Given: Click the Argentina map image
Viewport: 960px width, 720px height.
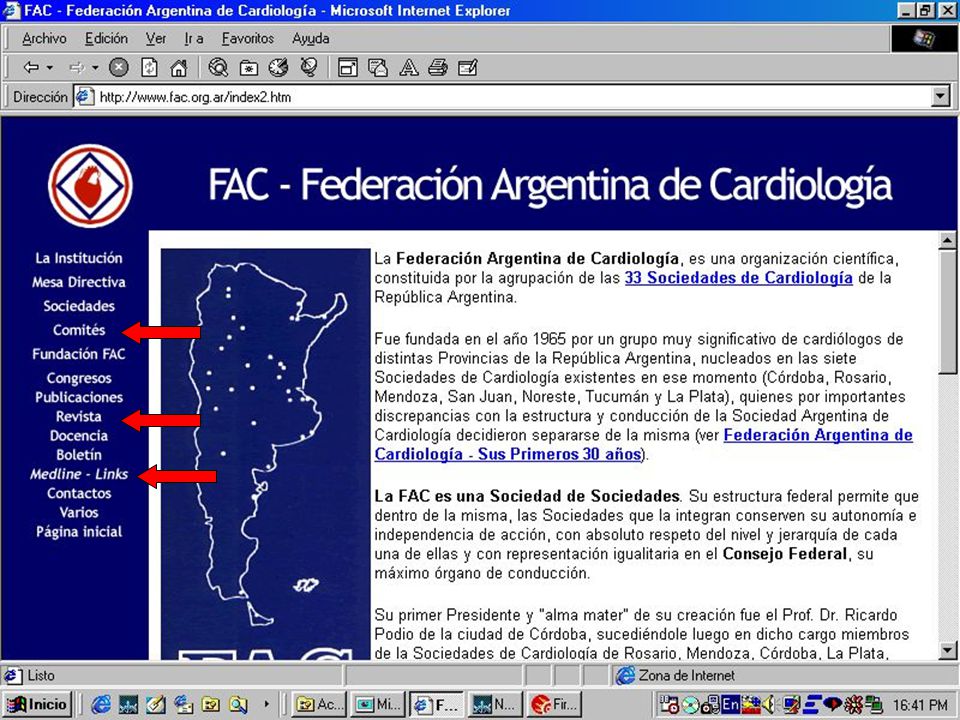Looking at the screenshot, I should coord(265,453).
